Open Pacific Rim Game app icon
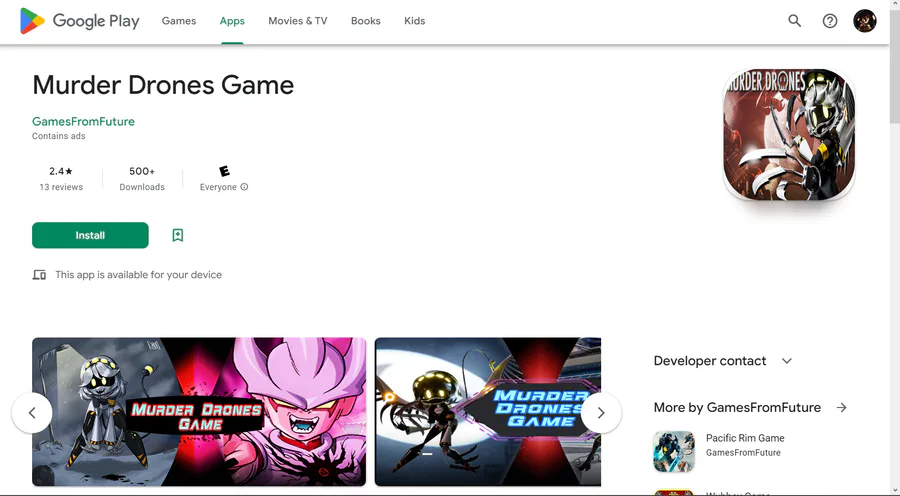This screenshot has width=900, height=496. click(x=674, y=451)
